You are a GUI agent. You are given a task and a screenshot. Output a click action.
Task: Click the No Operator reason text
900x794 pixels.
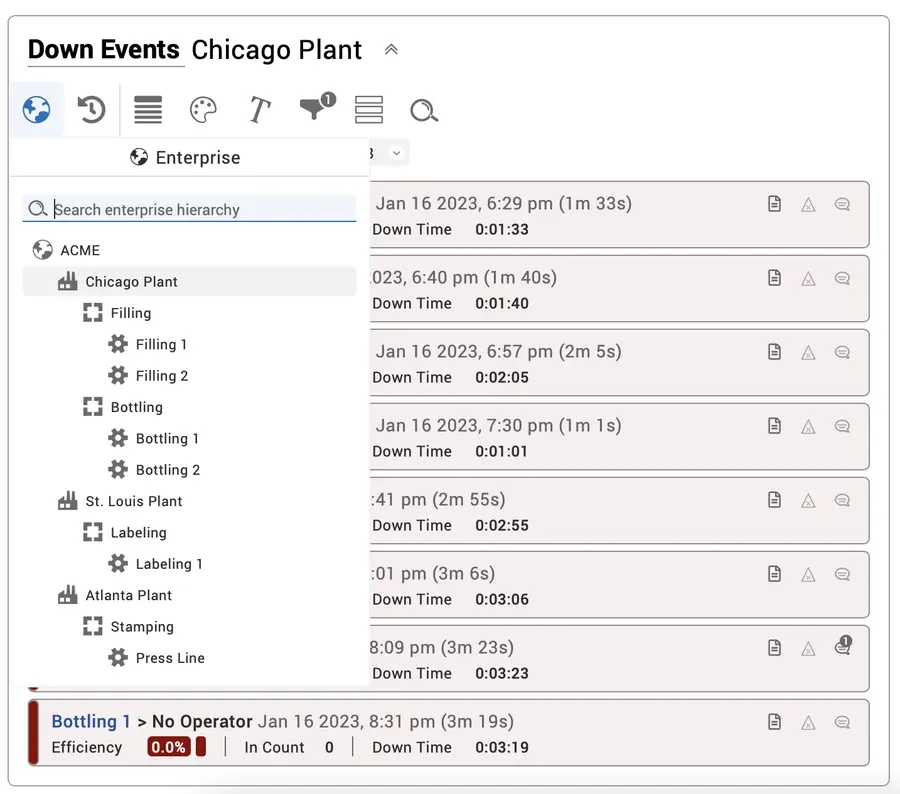point(202,722)
